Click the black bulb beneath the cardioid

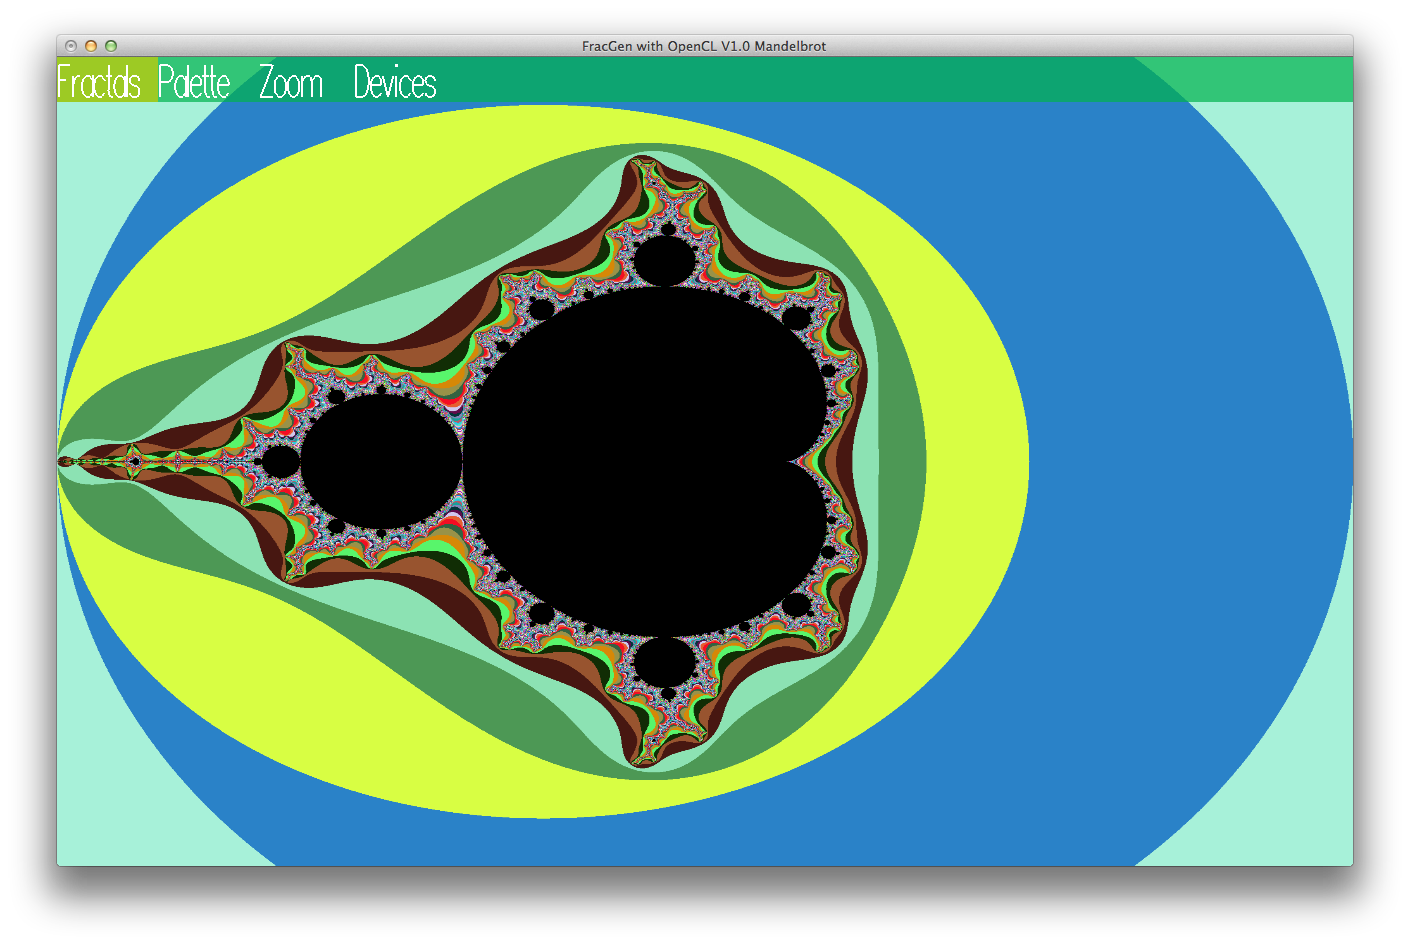tap(664, 662)
